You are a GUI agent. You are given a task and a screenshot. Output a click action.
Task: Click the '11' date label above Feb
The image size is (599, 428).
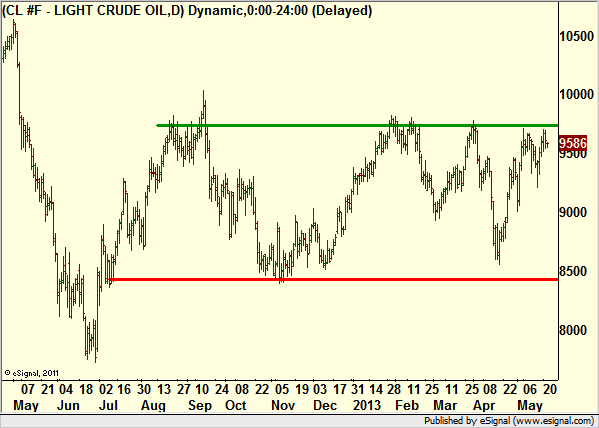414,390
